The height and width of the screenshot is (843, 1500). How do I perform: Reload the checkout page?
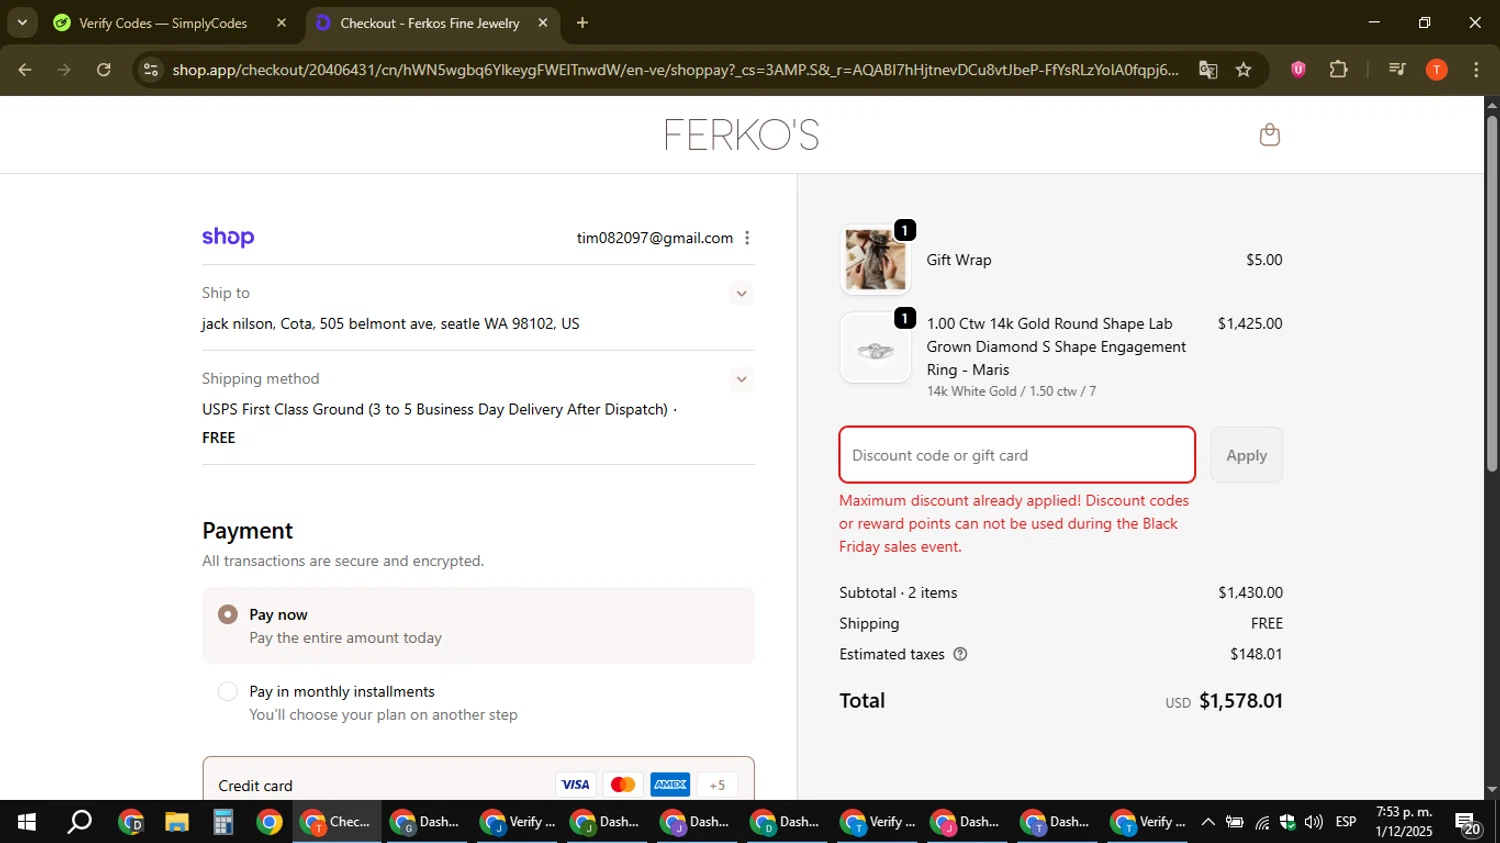click(104, 70)
